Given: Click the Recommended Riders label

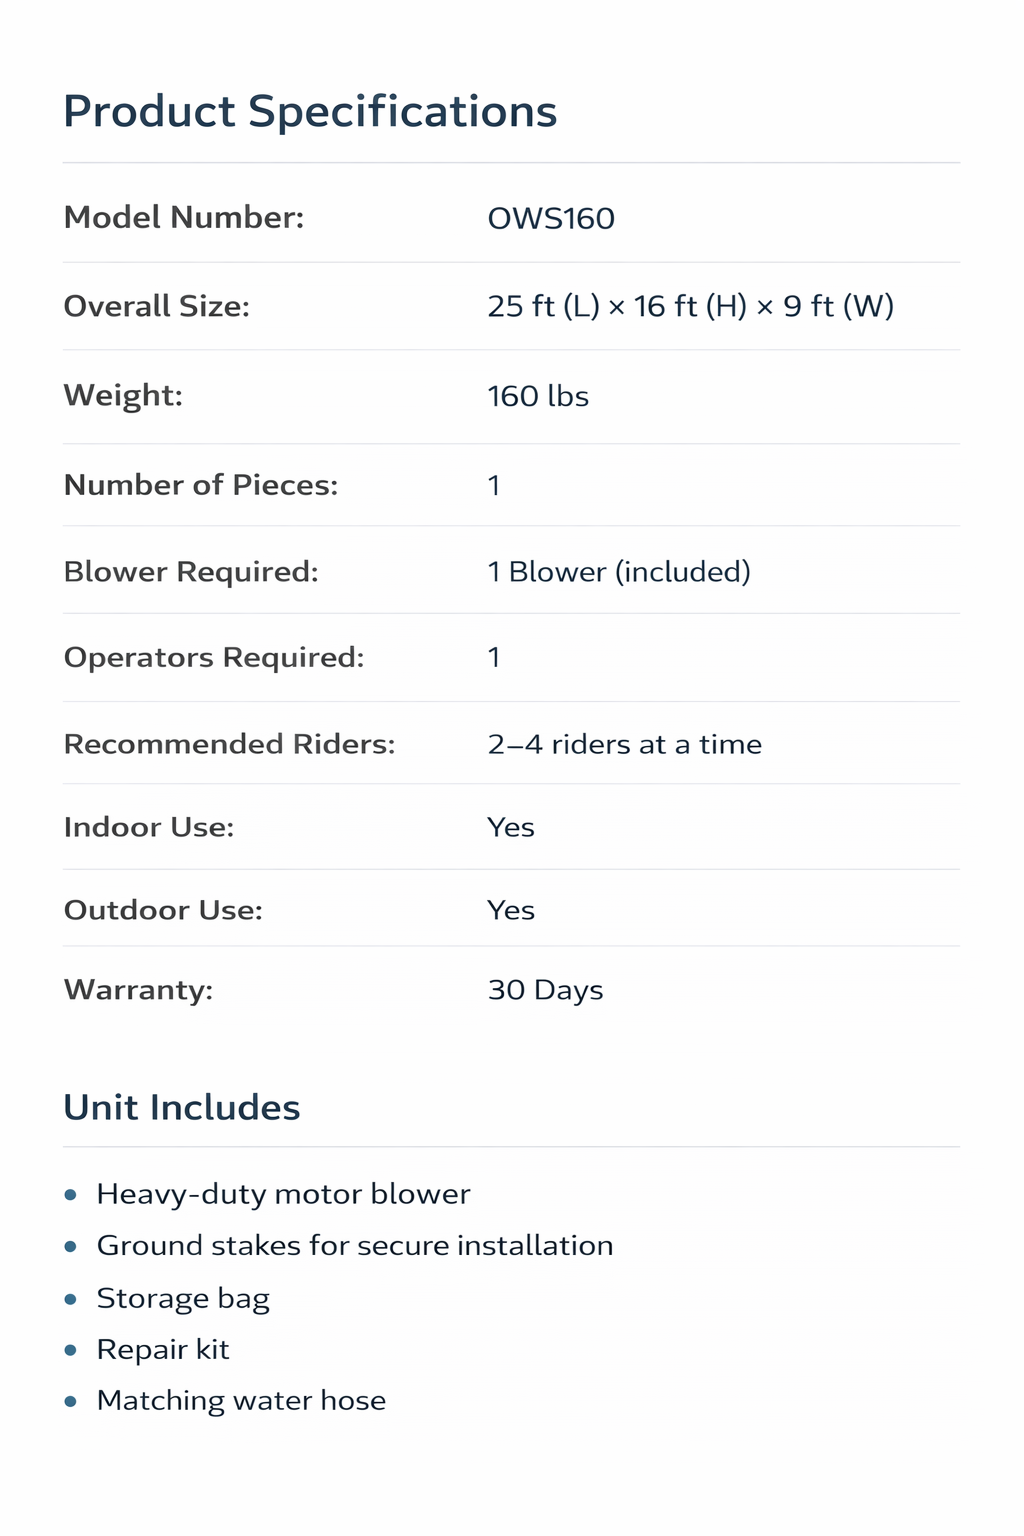Looking at the screenshot, I should click(x=229, y=744).
